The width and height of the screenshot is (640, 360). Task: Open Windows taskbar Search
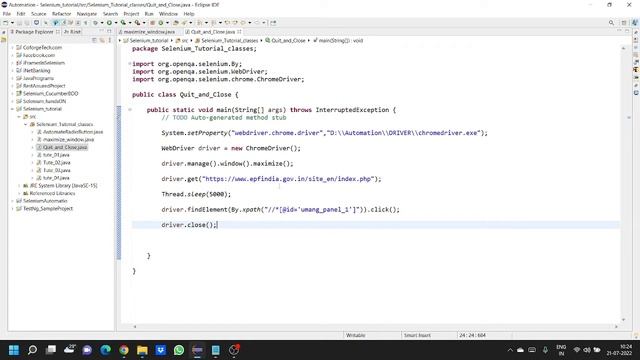(32, 350)
